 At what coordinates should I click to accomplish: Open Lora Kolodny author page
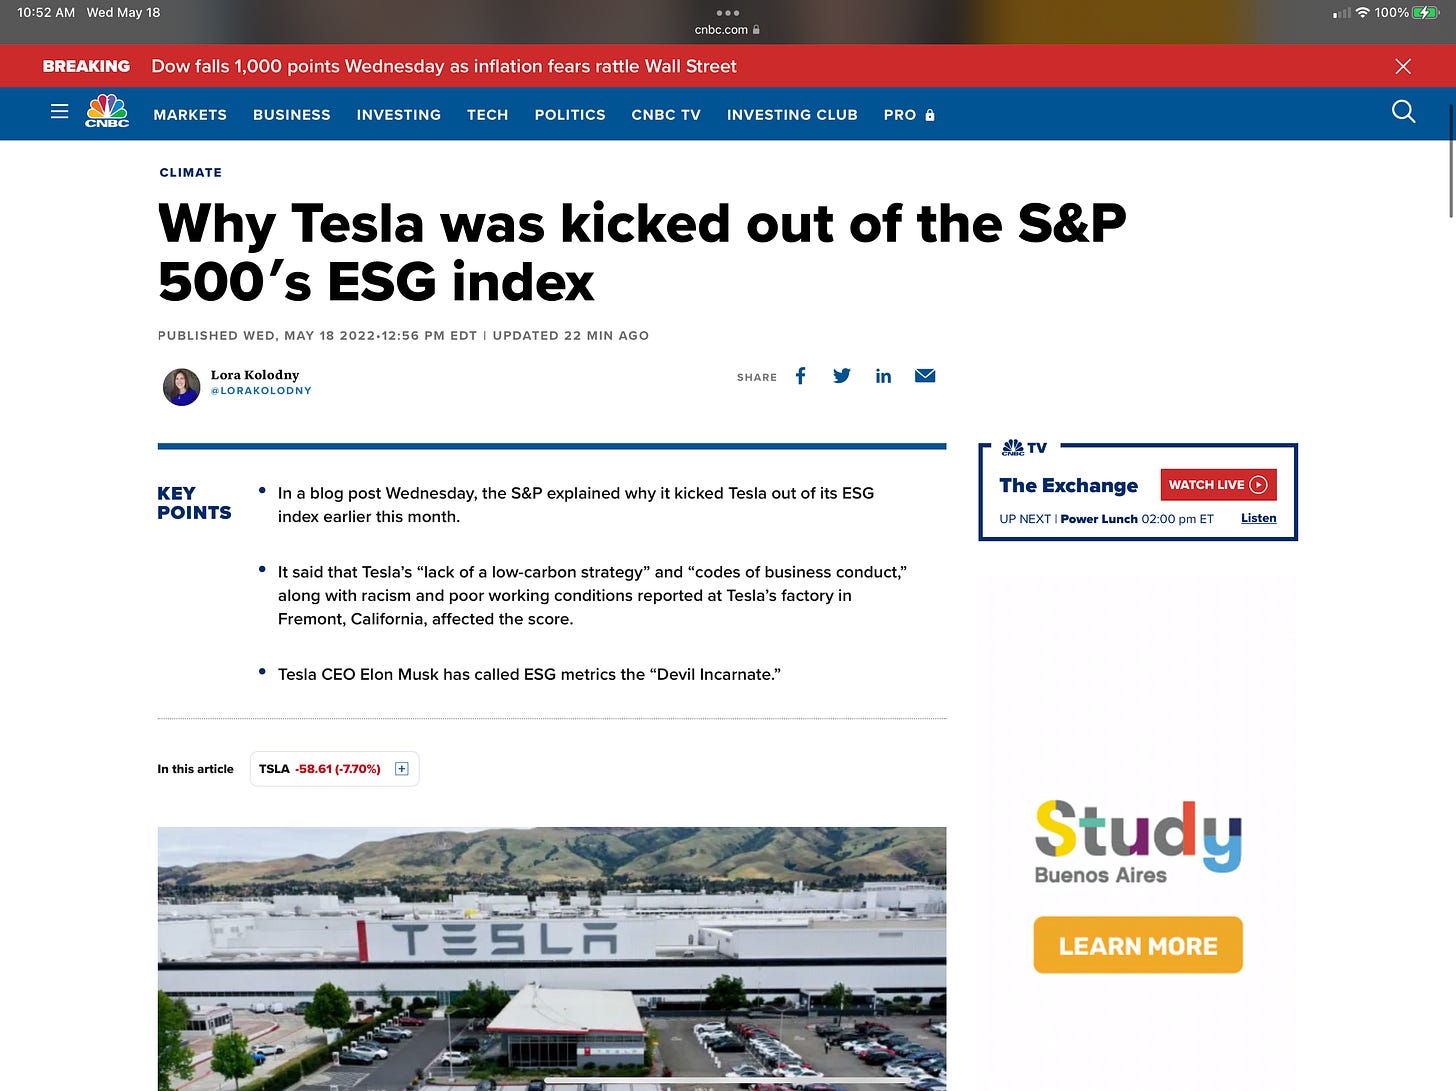255,375
